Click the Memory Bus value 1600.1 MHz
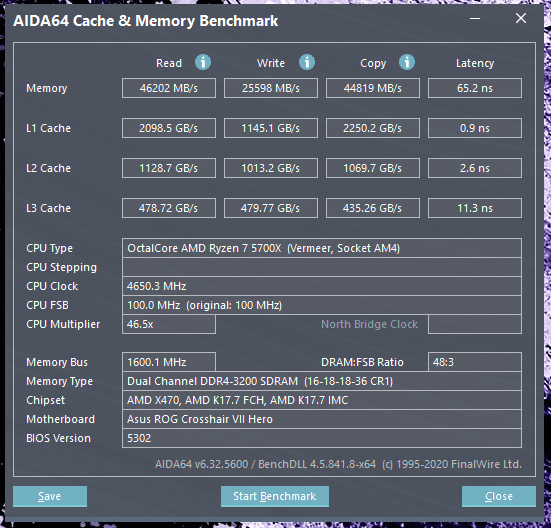 pyautogui.click(x=169, y=362)
